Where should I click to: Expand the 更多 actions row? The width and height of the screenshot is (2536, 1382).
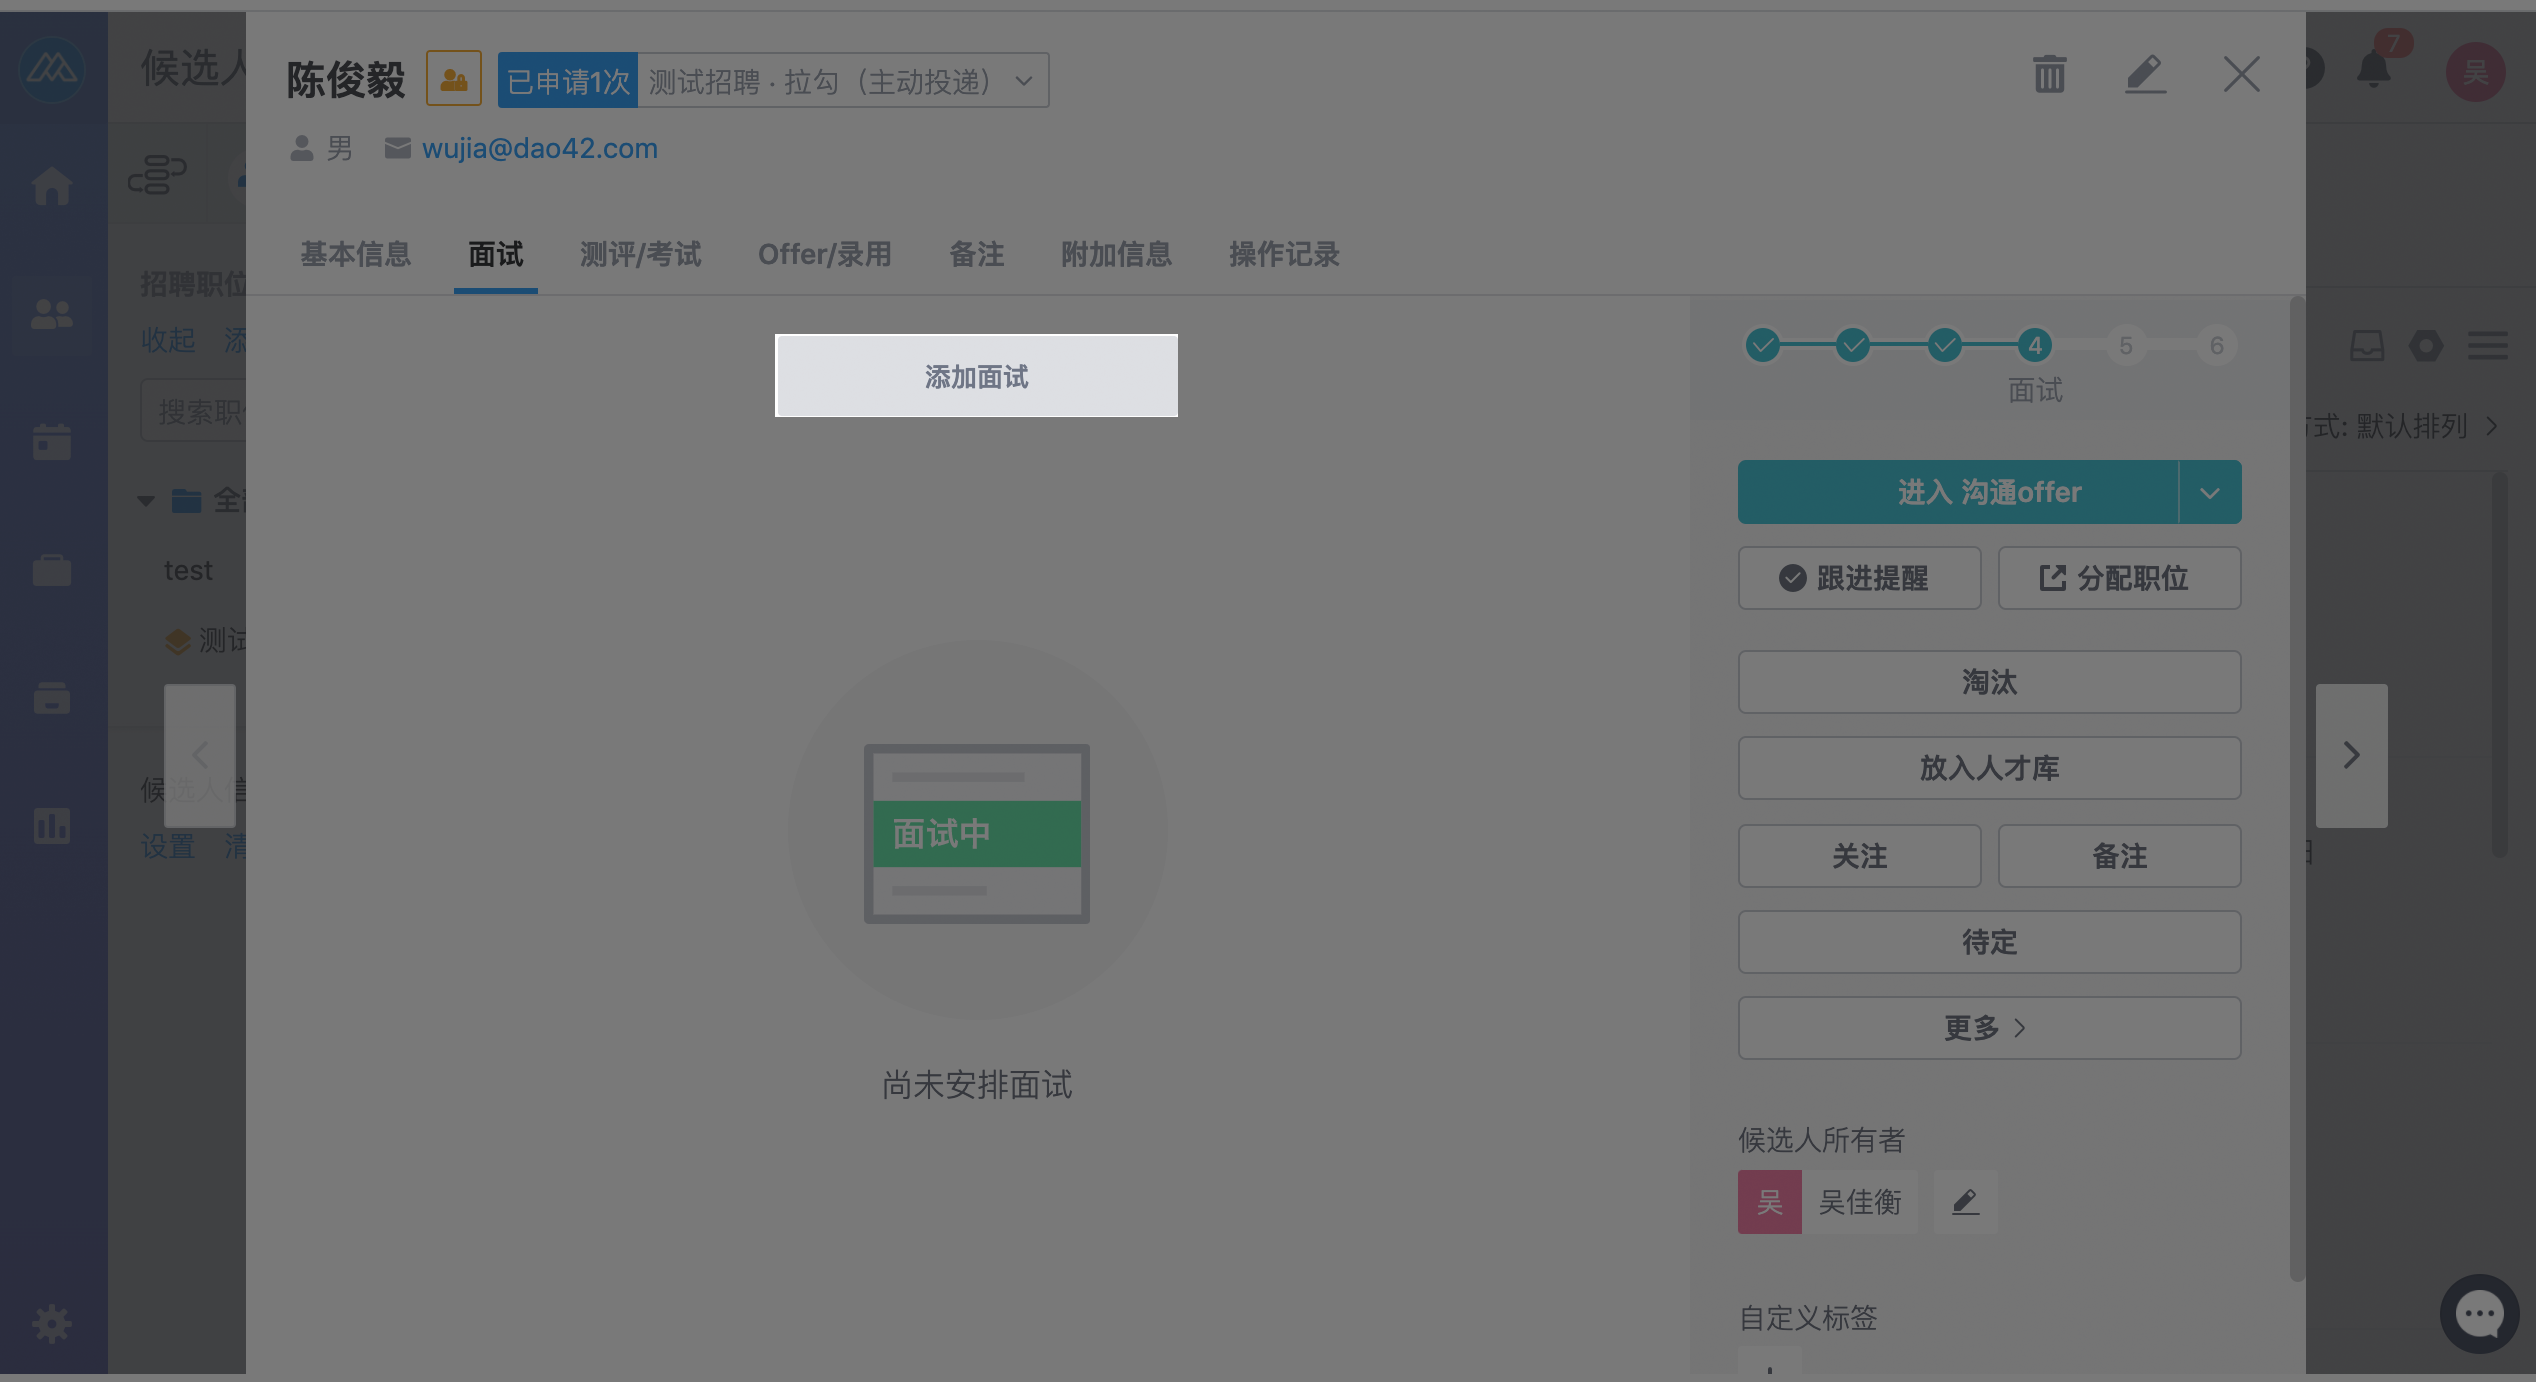click(1988, 1028)
